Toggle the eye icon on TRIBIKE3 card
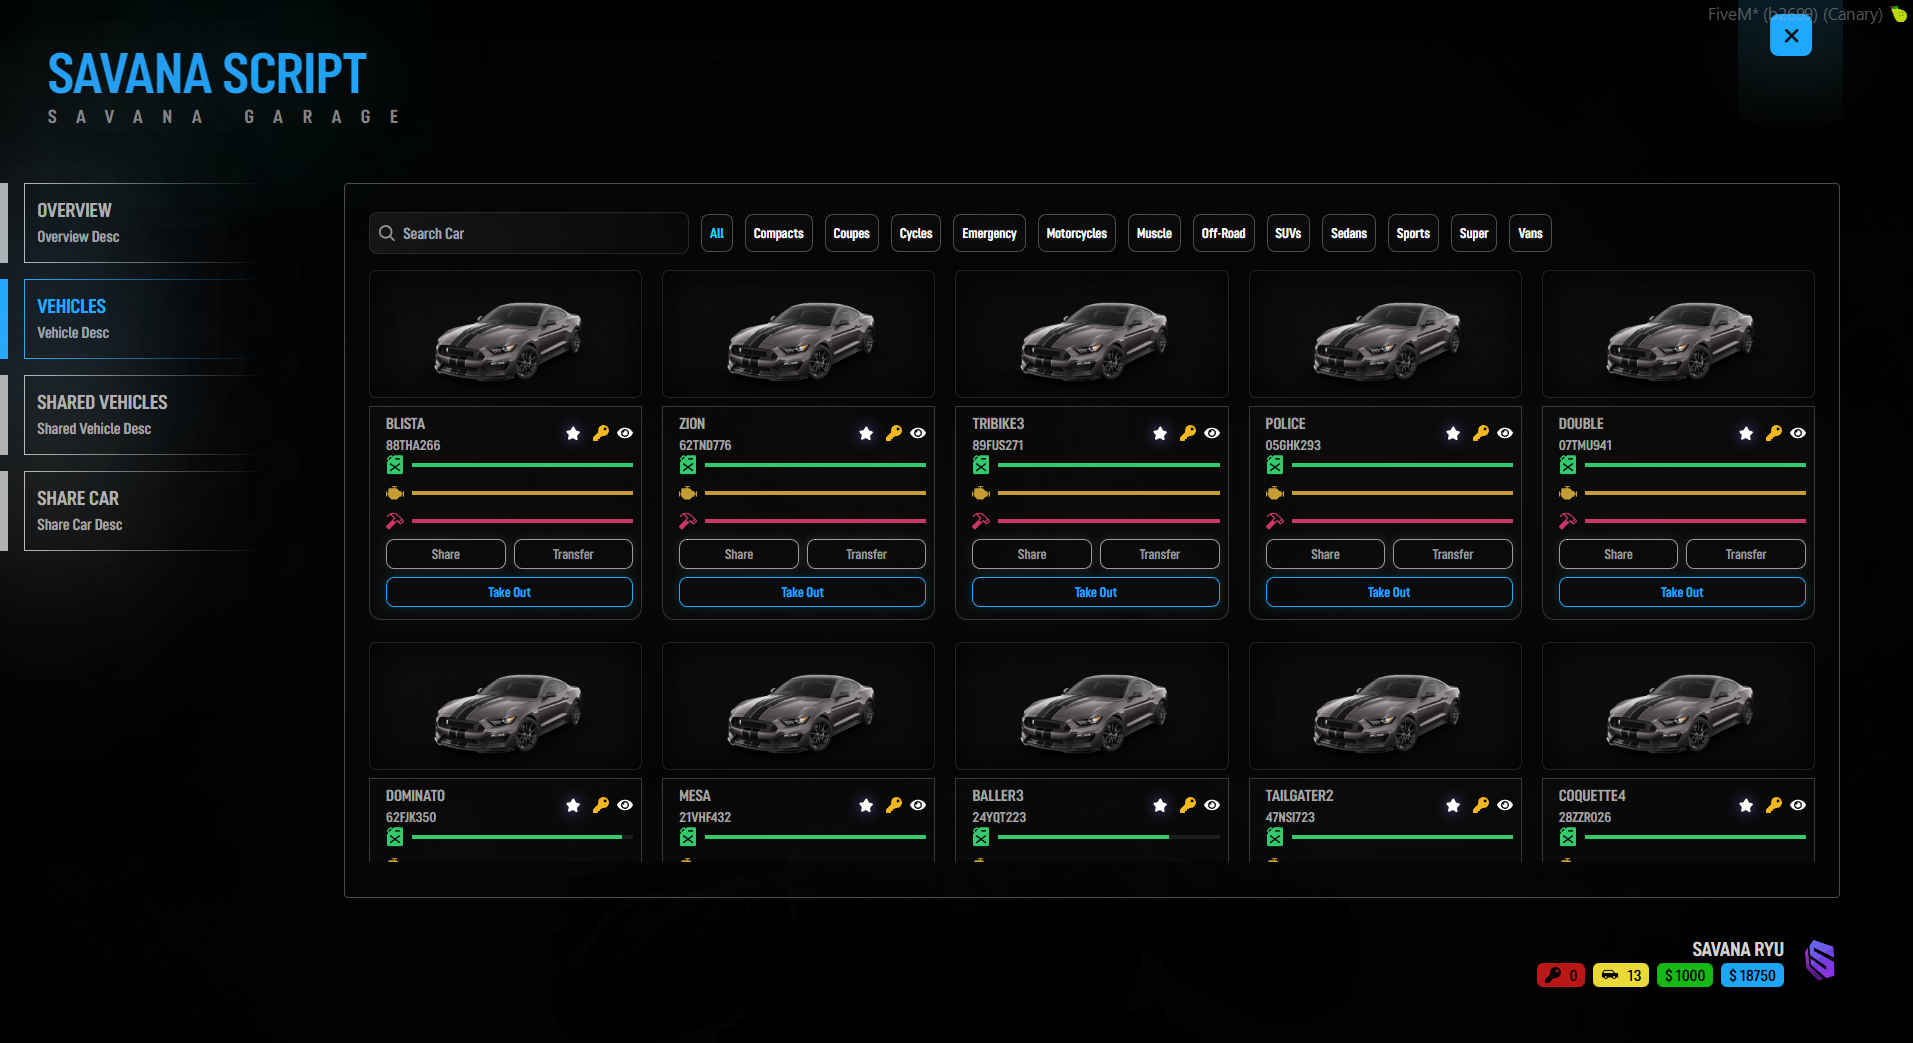Viewport: 1913px width, 1043px height. click(1212, 433)
